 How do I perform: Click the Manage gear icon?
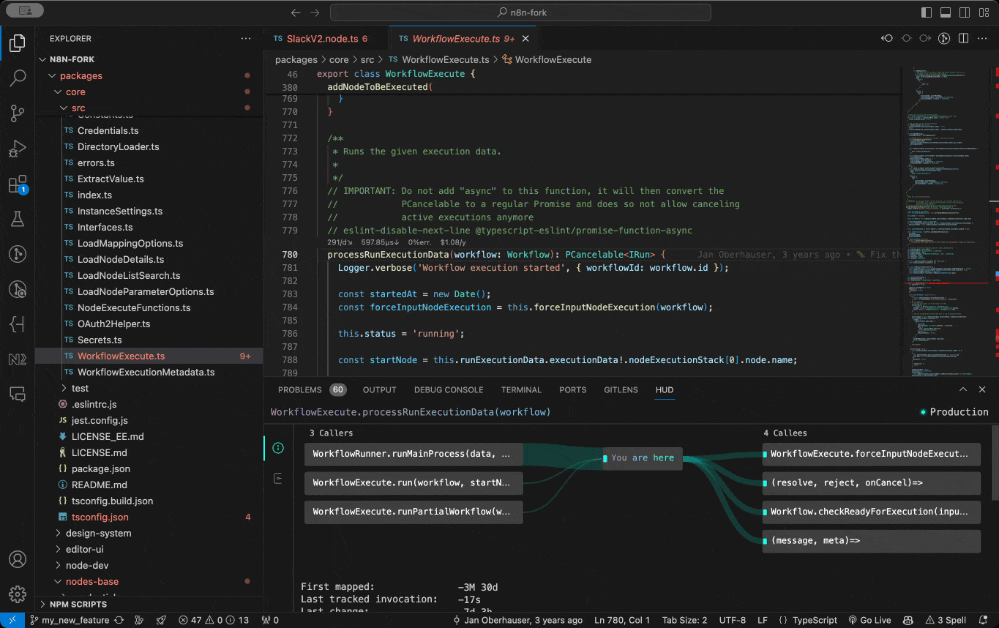17,594
